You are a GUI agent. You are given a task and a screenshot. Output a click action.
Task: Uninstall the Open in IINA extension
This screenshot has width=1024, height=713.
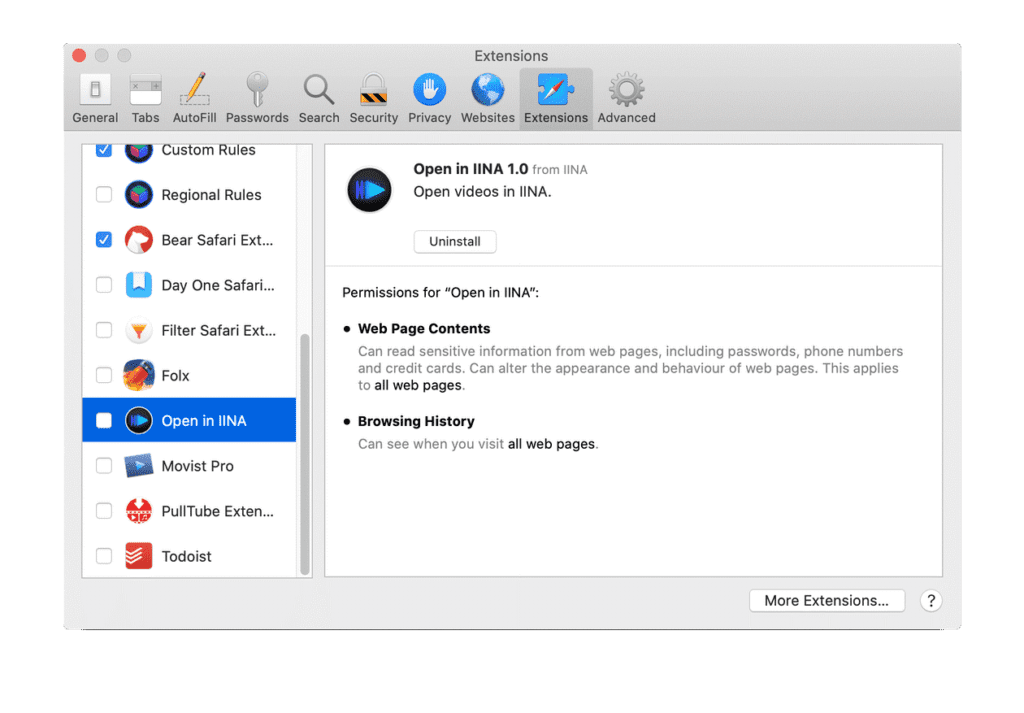point(455,242)
